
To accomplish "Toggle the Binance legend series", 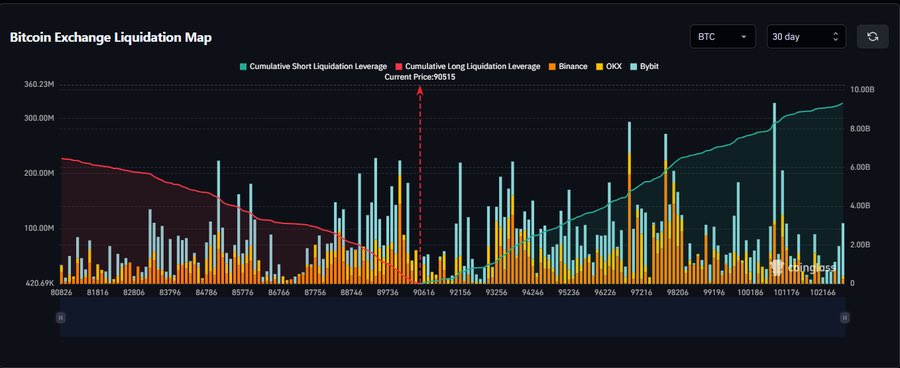I will pyautogui.click(x=568, y=67).
